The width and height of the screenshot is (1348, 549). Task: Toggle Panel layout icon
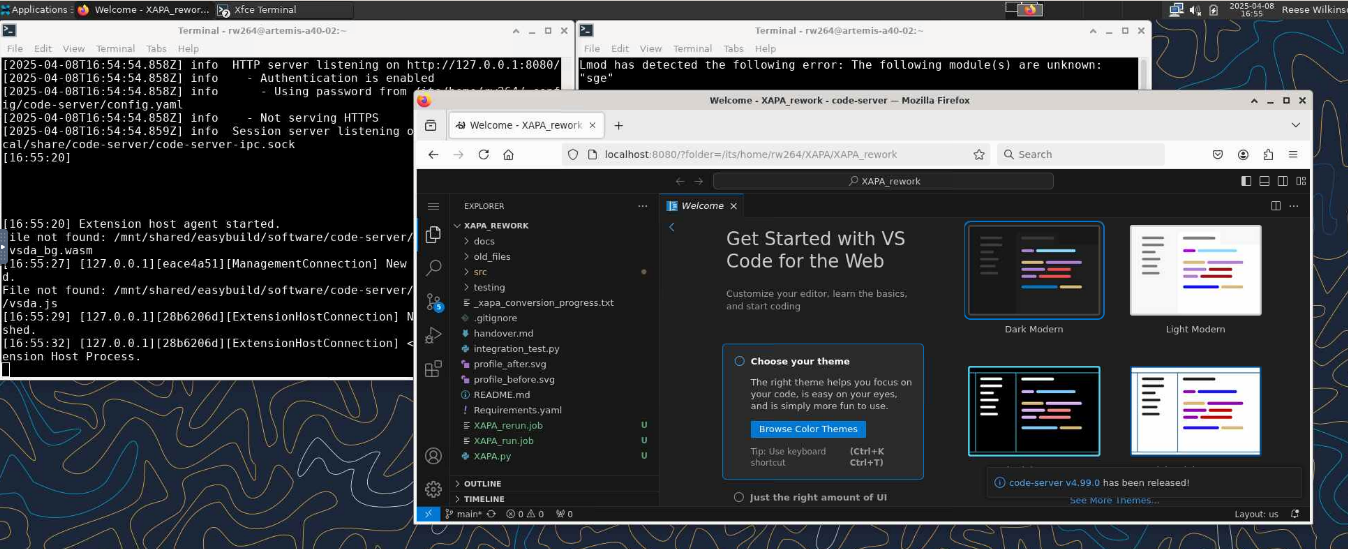tap(1264, 181)
